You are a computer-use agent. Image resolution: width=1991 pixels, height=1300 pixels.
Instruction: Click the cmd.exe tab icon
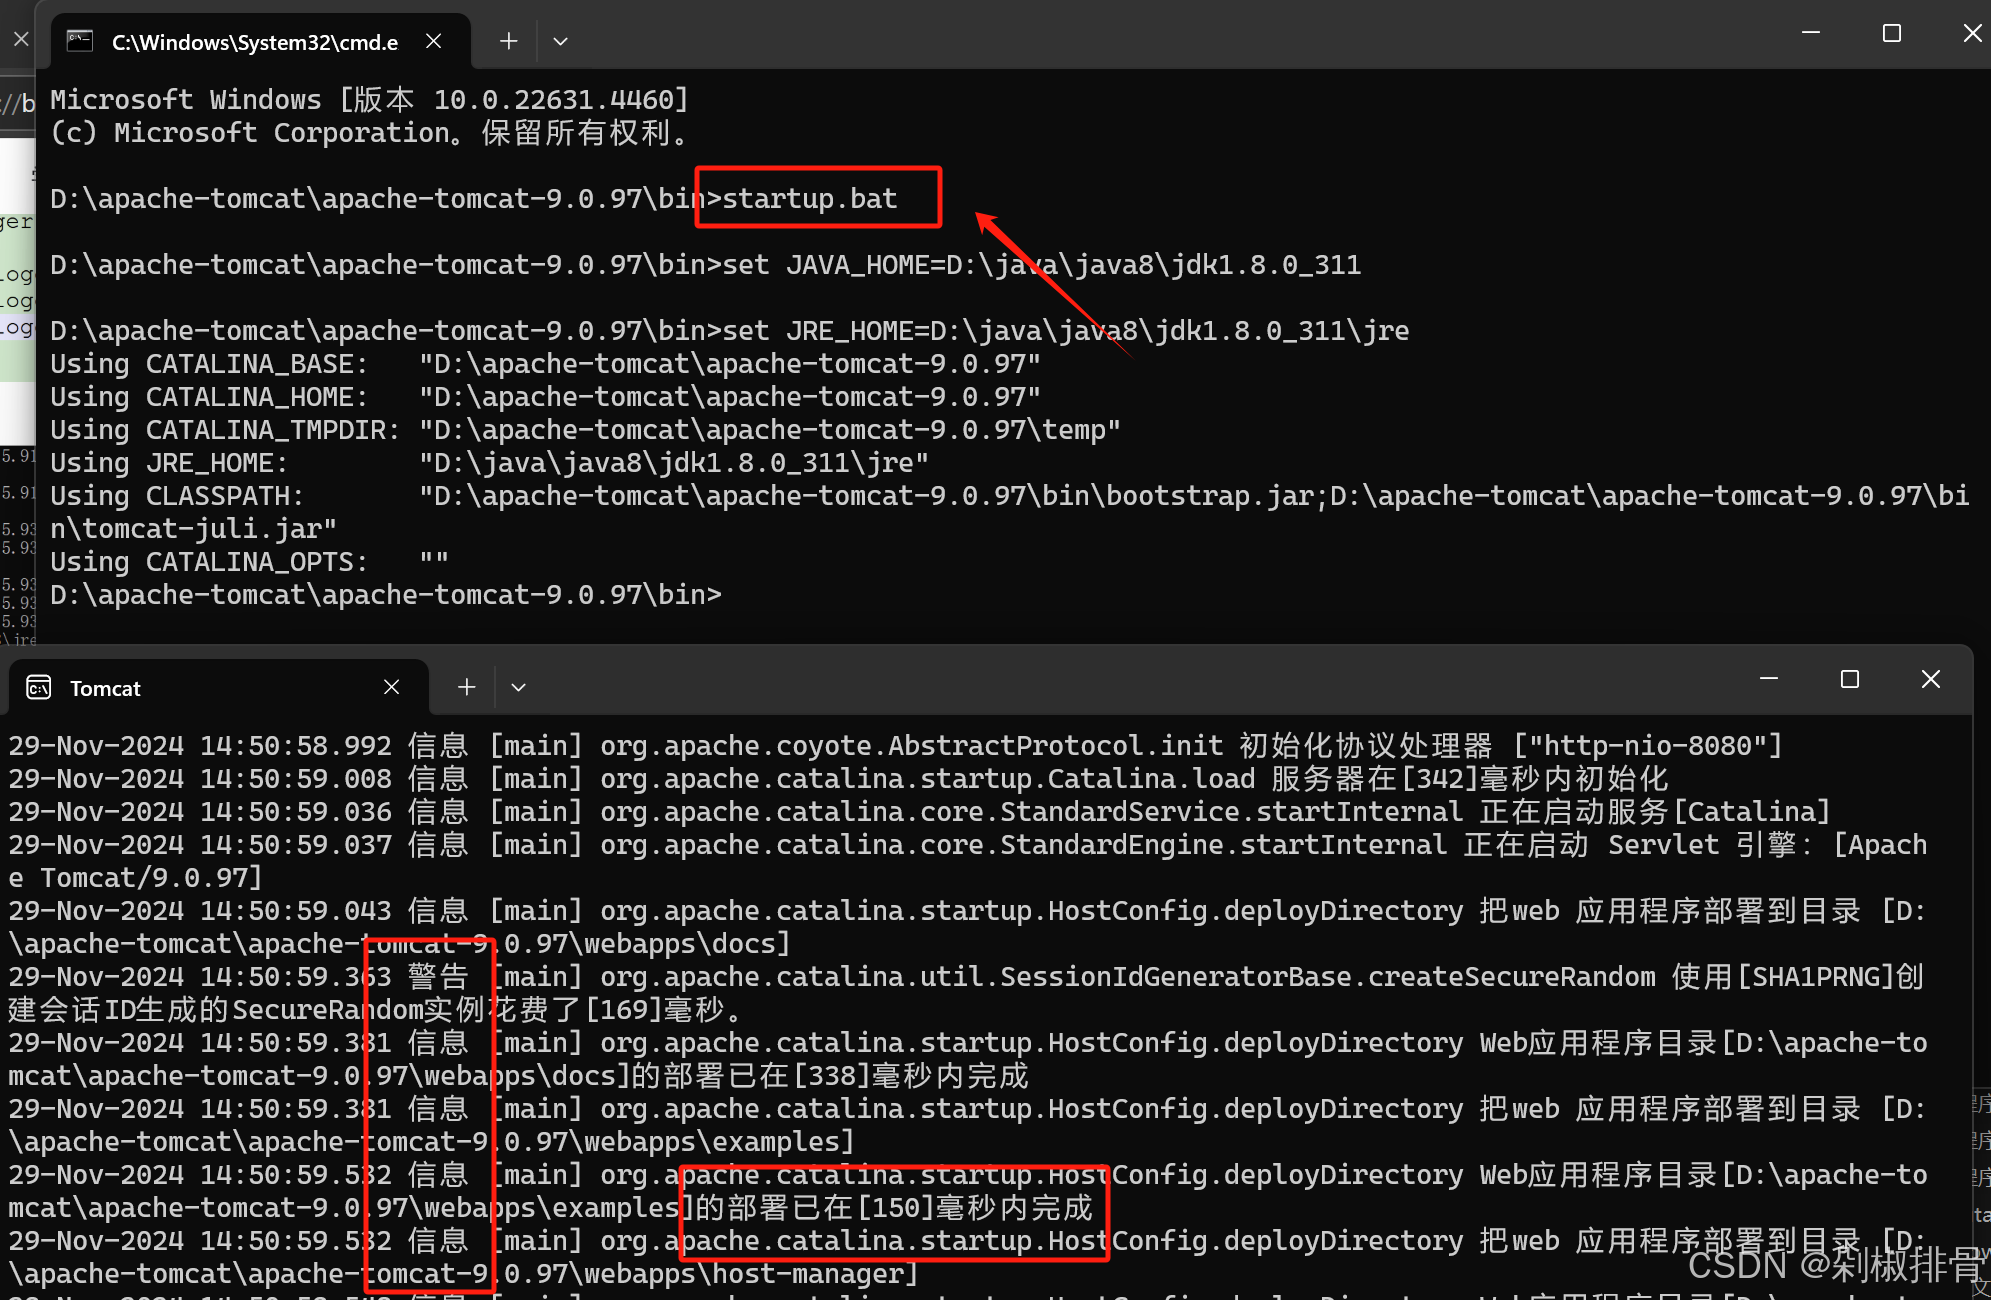[x=80, y=41]
